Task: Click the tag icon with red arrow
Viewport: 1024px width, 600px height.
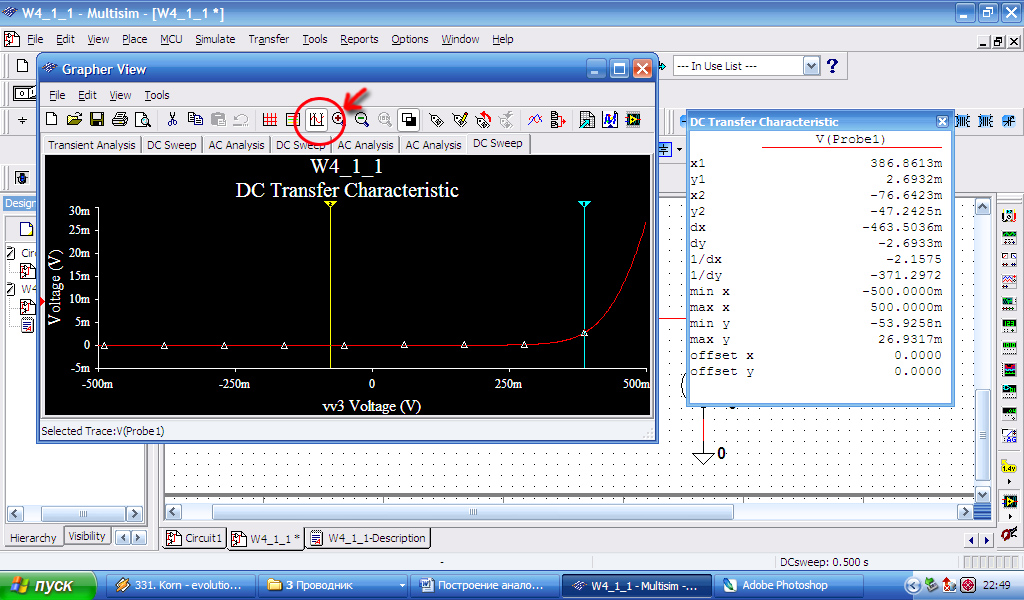Action: pyautogui.click(x=483, y=119)
